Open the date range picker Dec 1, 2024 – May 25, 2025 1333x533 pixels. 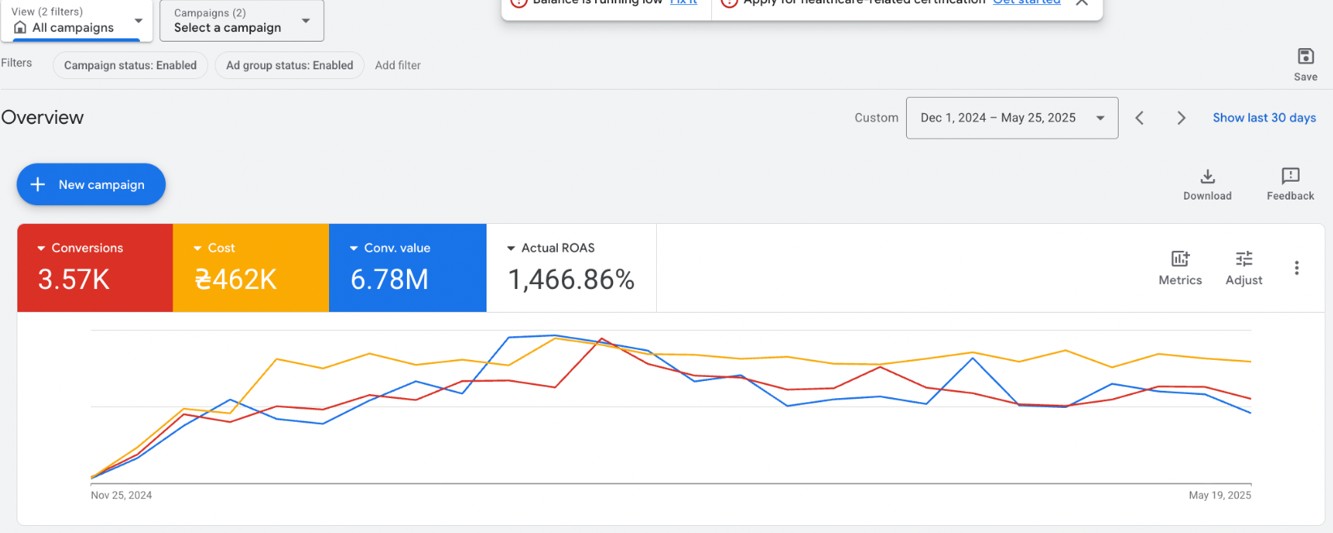point(1012,118)
